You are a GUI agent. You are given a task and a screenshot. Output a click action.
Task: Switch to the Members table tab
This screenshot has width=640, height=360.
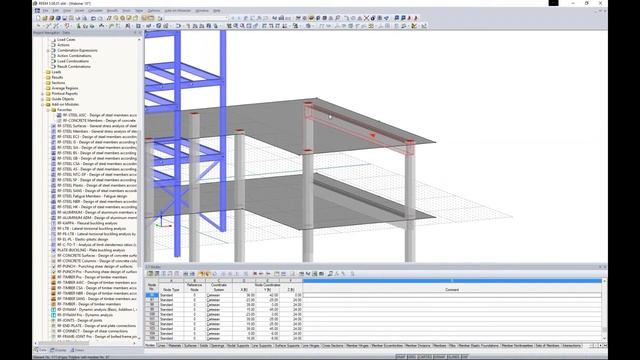[439, 346]
